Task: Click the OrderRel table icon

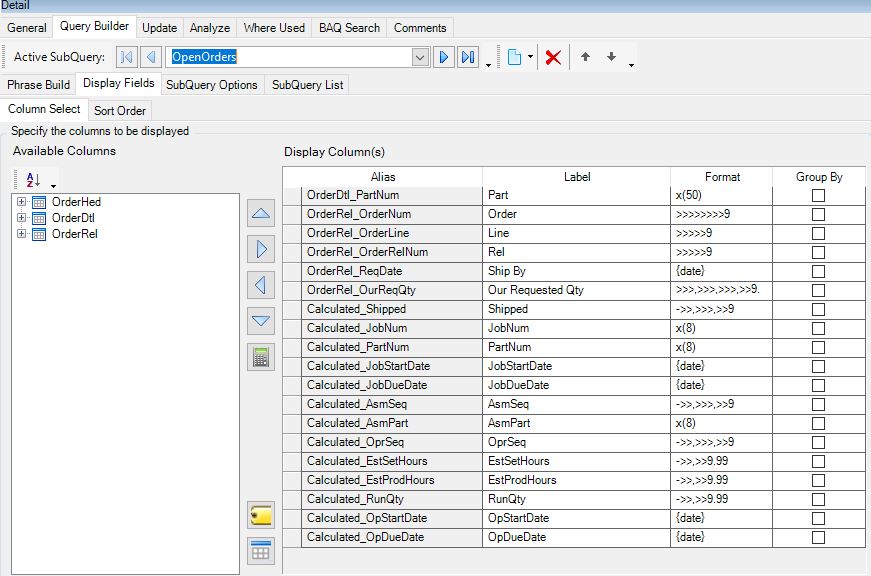Action: [39, 234]
